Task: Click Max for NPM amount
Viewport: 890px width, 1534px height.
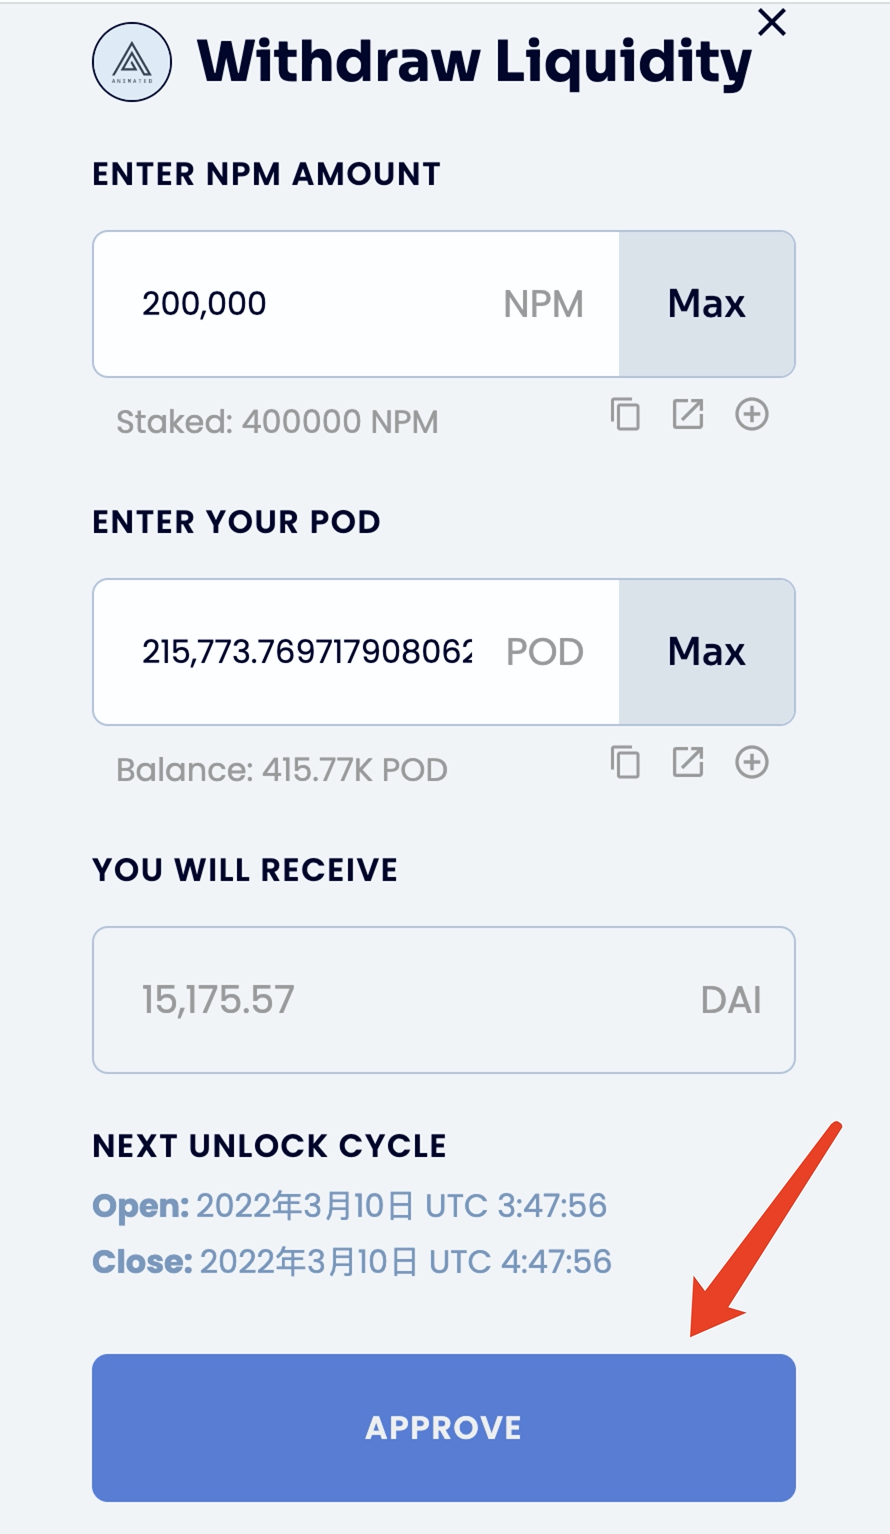Action: point(706,304)
